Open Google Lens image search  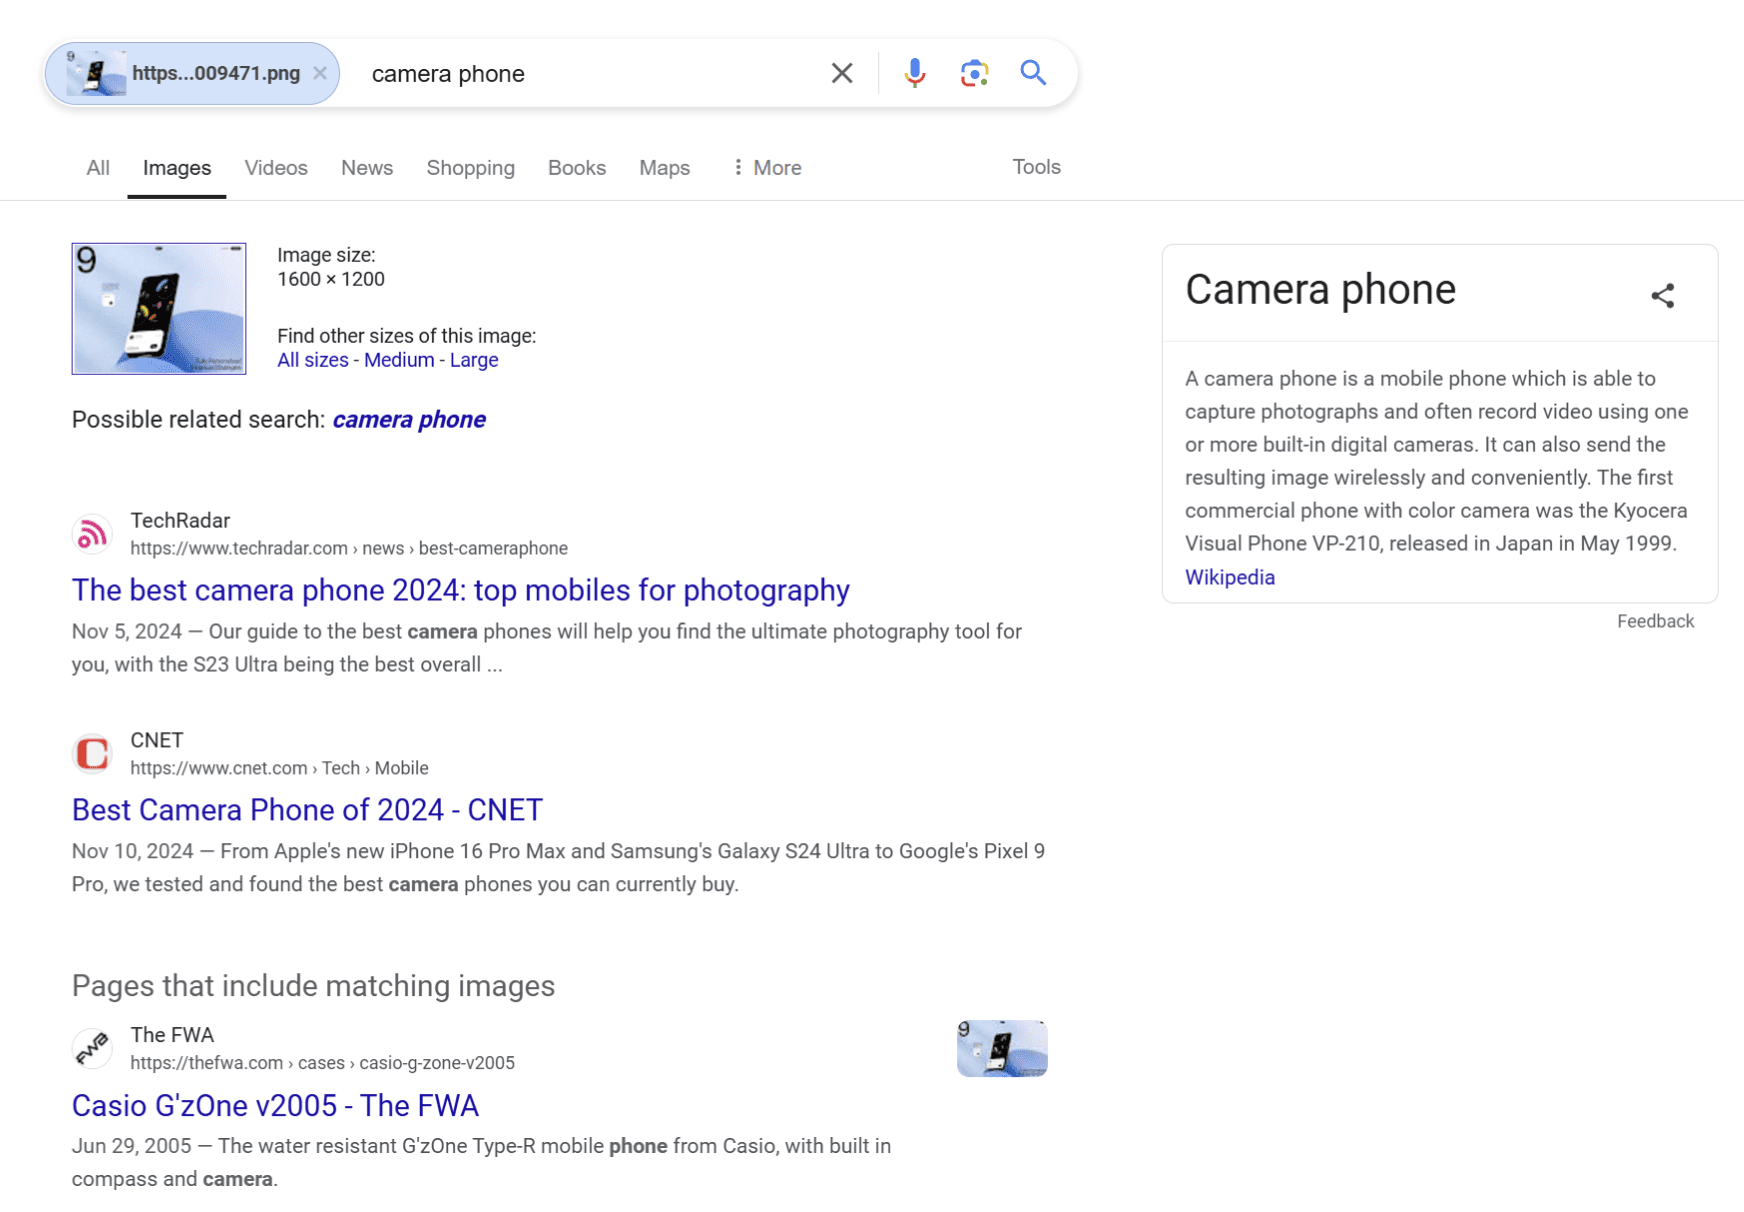(x=974, y=73)
